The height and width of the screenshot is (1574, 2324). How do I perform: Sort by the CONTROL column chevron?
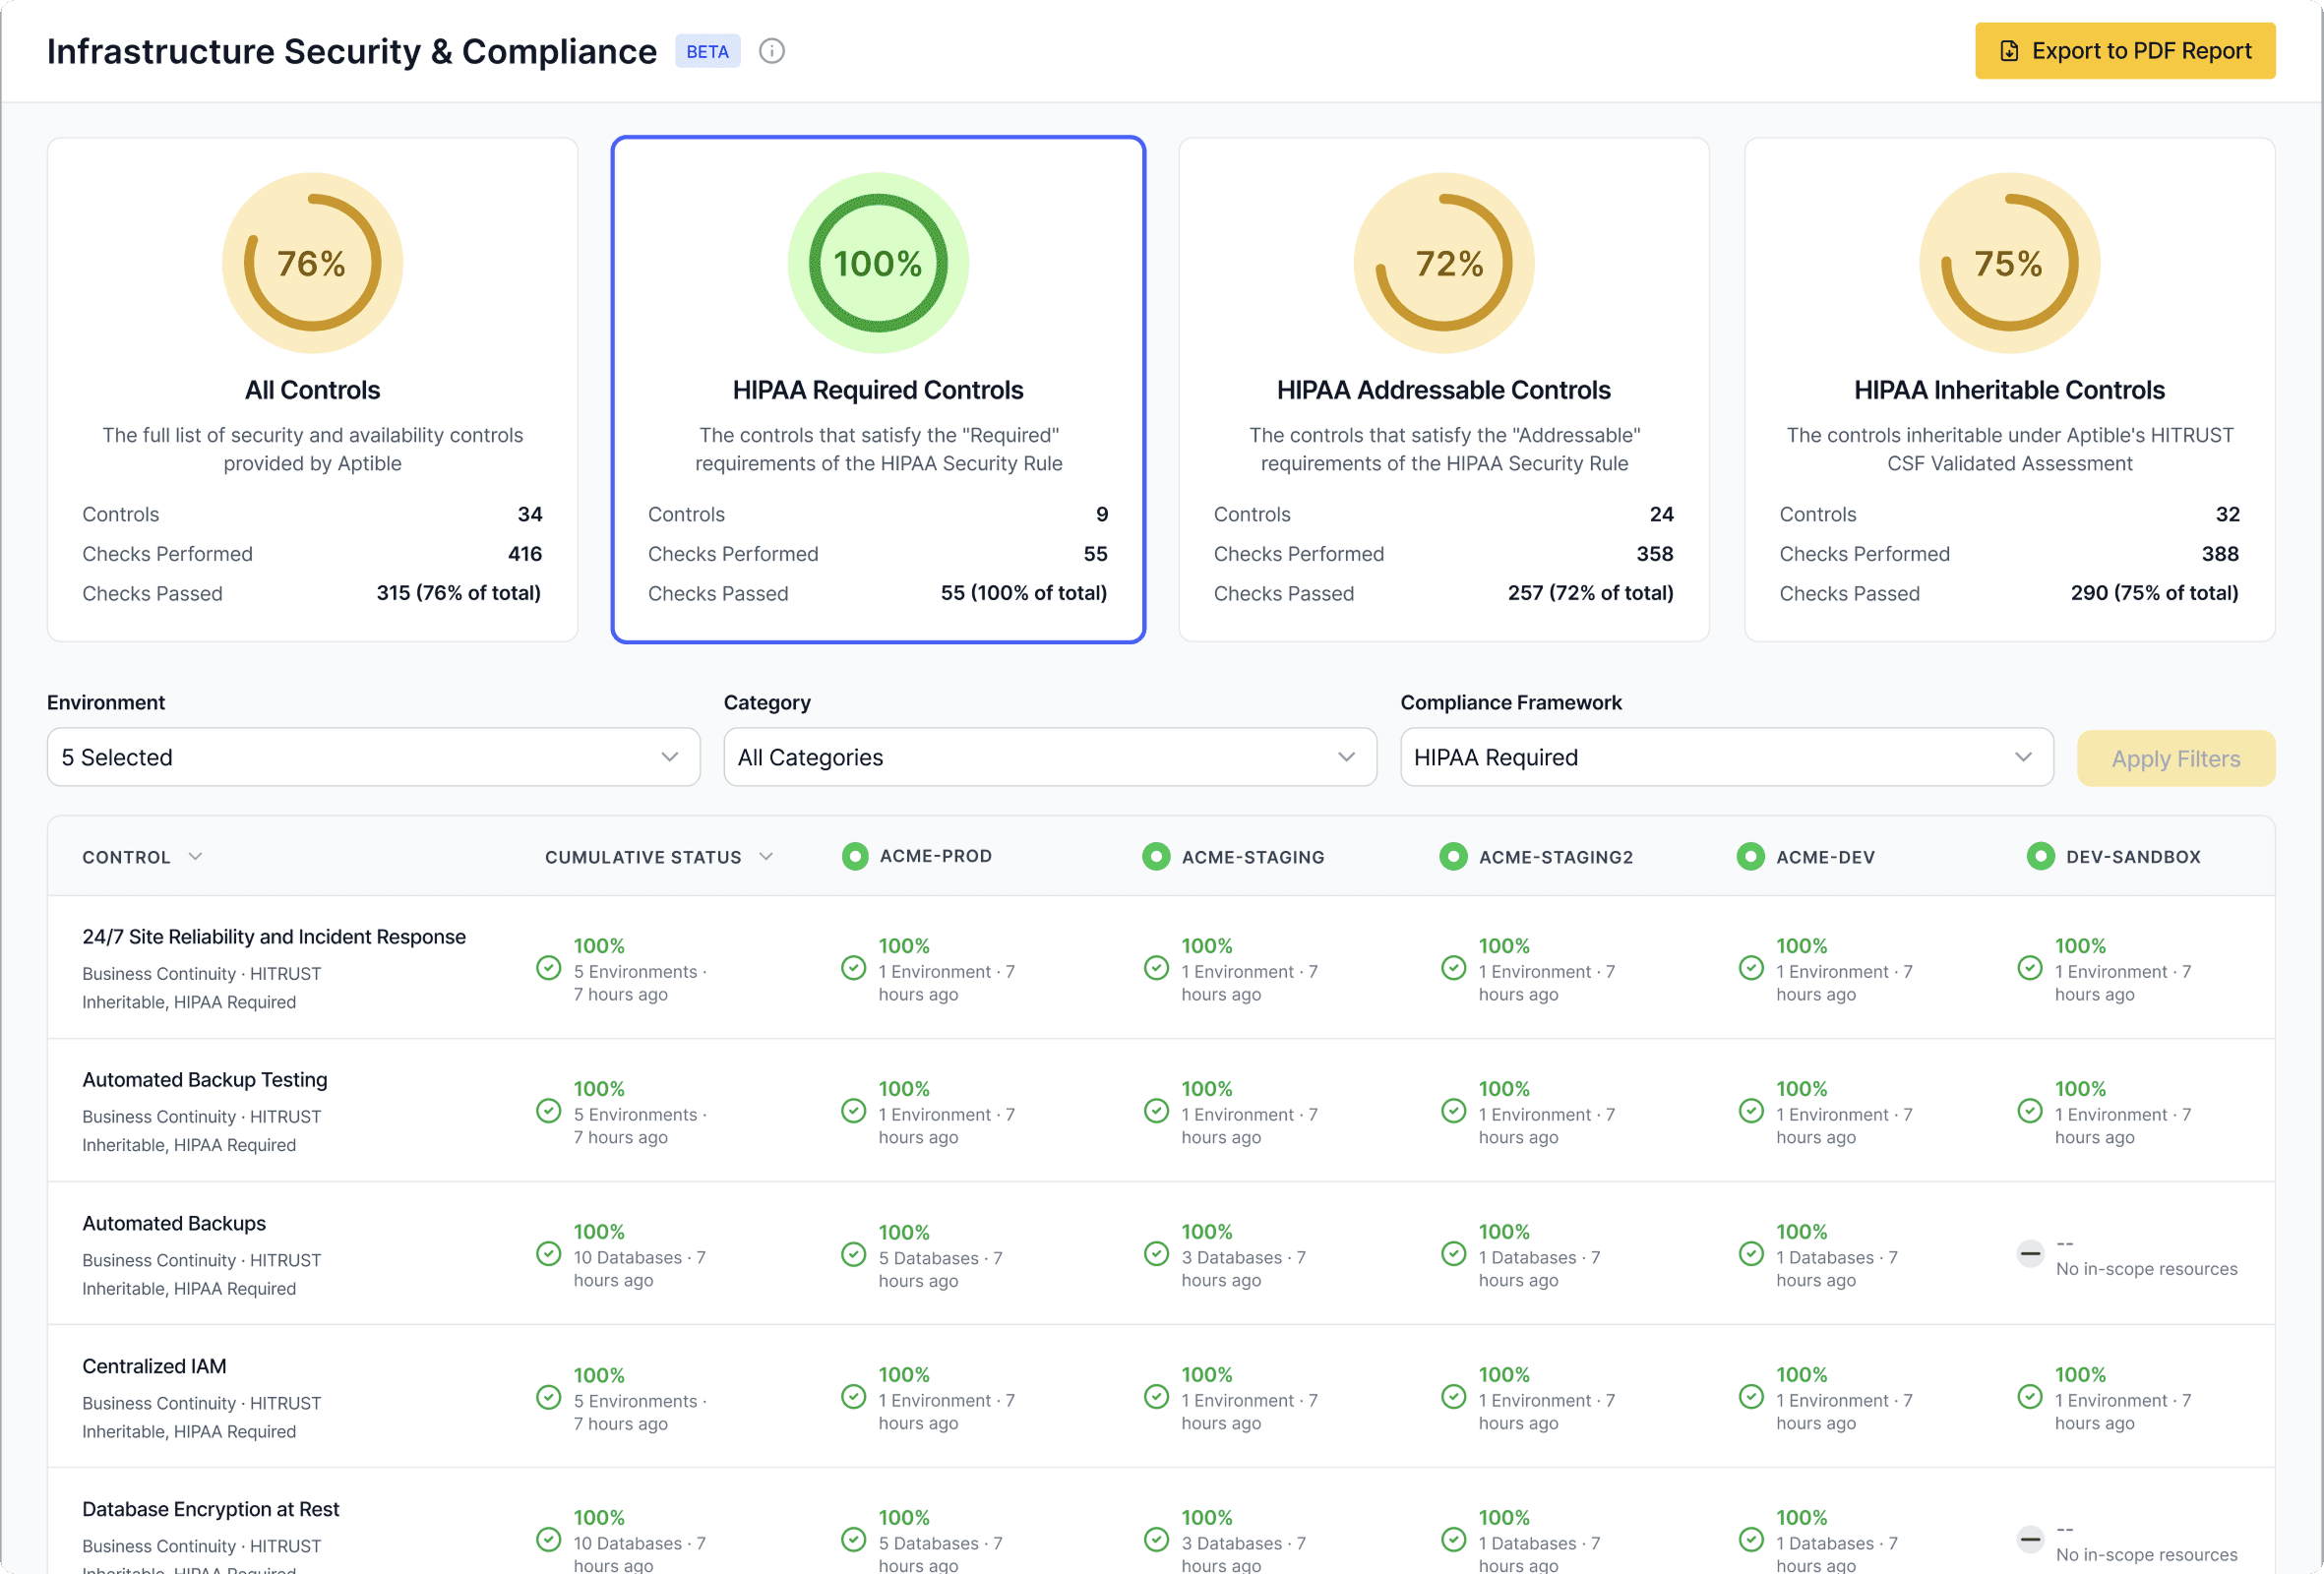pos(196,857)
